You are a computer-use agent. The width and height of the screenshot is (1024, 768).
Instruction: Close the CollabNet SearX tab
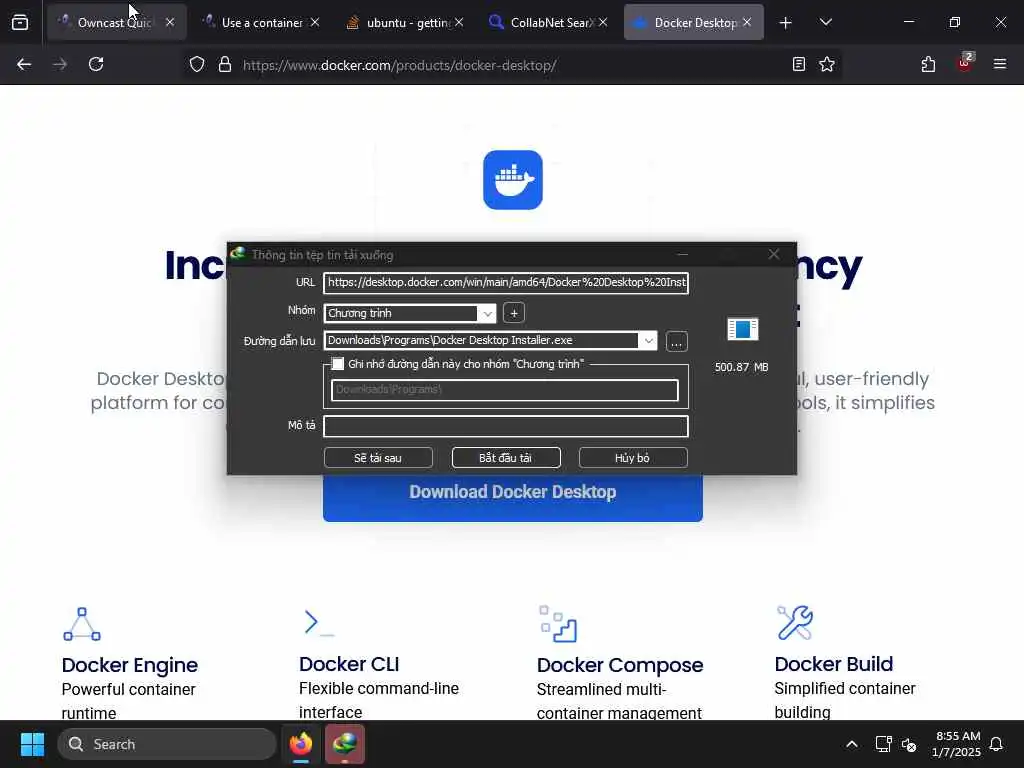click(603, 22)
